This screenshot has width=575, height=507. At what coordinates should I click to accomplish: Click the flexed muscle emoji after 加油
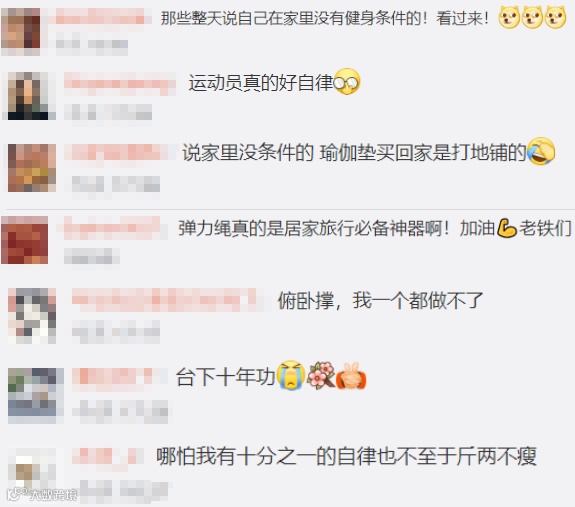tap(507, 228)
